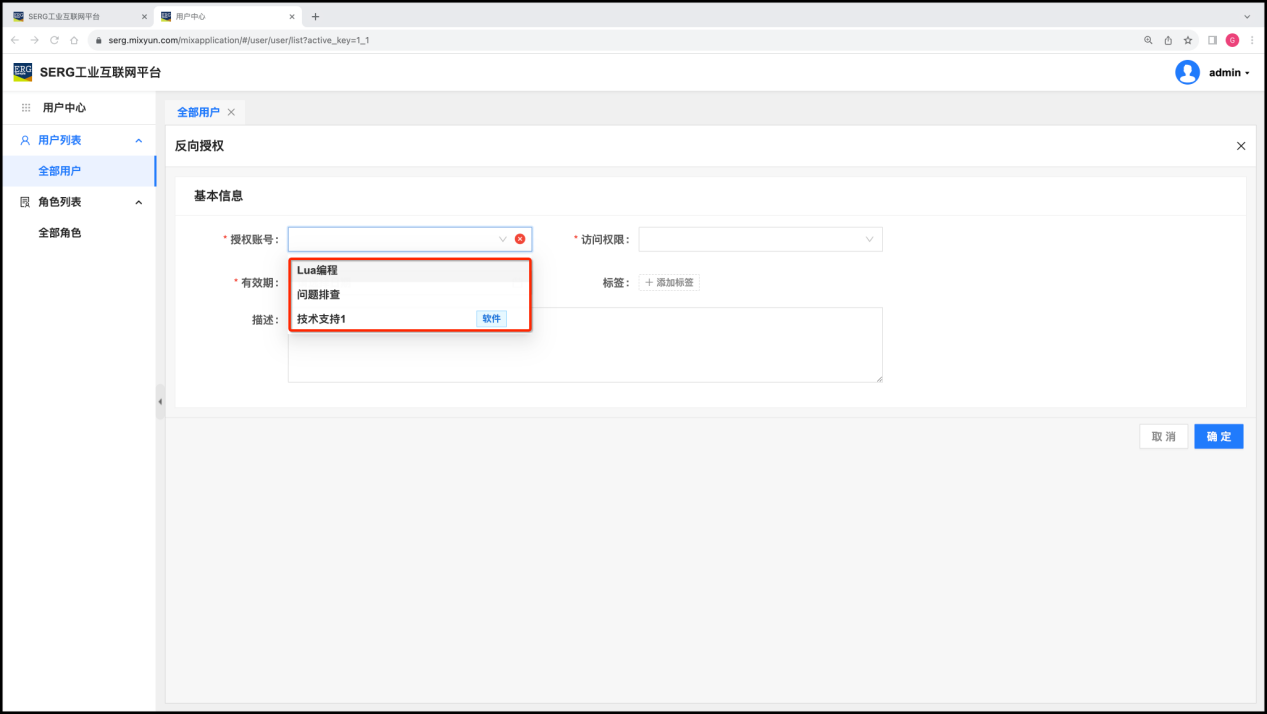Close the 全部用户 tab with its X
The width and height of the screenshot is (1267, 714).
point(231,112)
